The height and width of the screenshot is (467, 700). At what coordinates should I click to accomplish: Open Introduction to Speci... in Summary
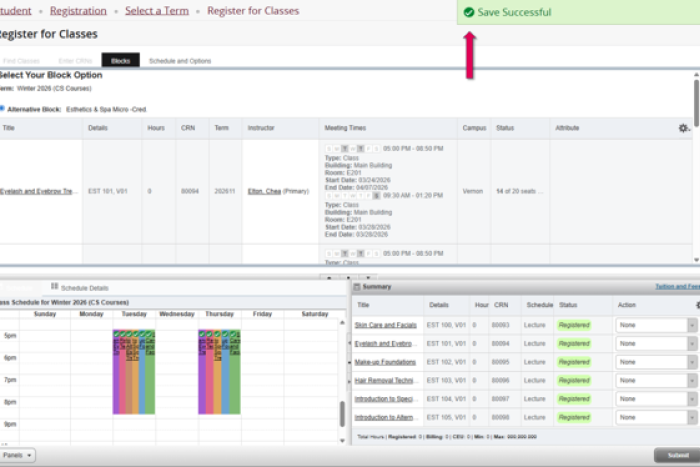pyautogui.click(x=385, y=399)
